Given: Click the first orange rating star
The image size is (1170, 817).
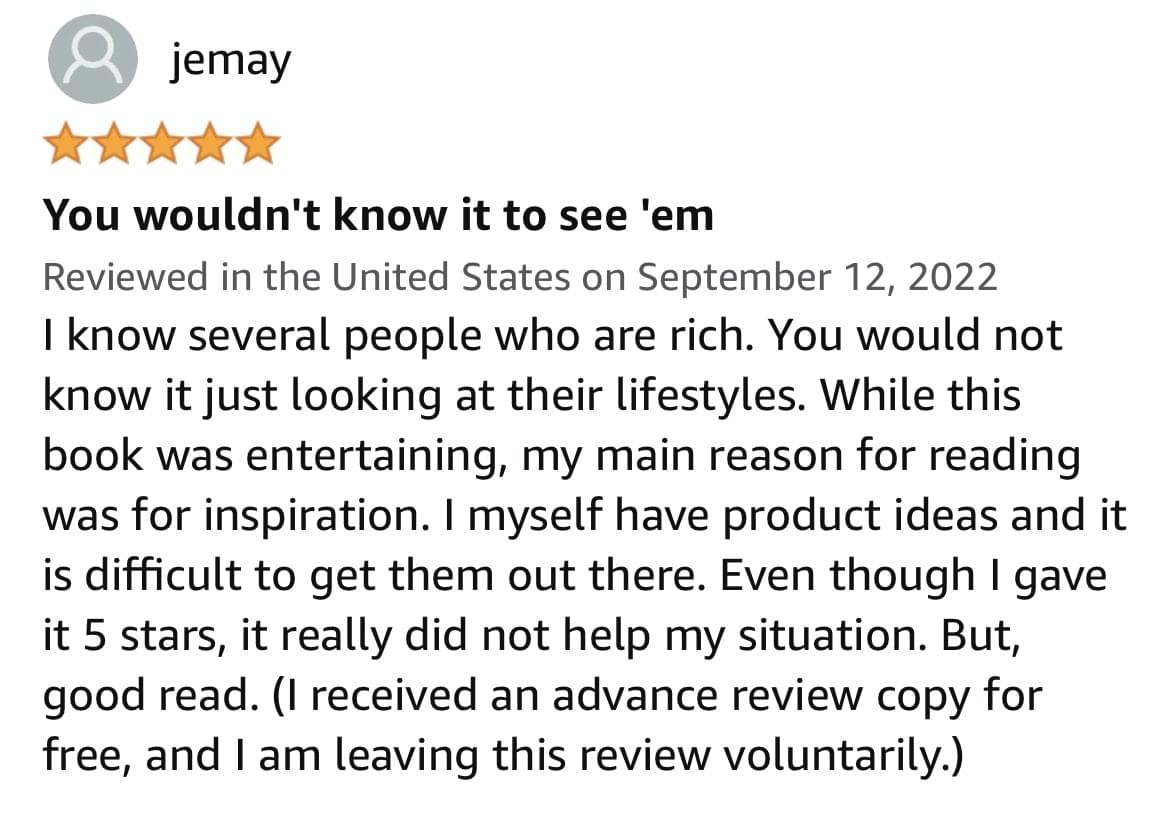Looking at the screenshot, I should (x=66, y=144).
